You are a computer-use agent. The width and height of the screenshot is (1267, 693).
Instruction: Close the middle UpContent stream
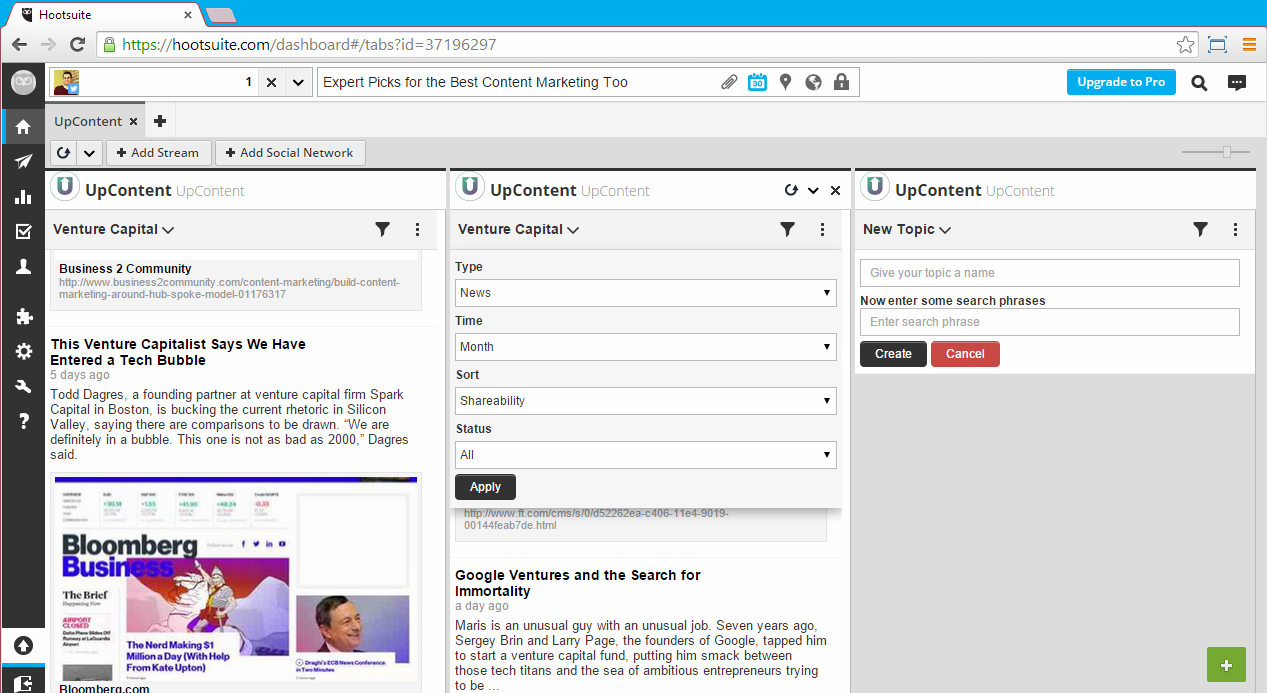(x=836, y=190)
